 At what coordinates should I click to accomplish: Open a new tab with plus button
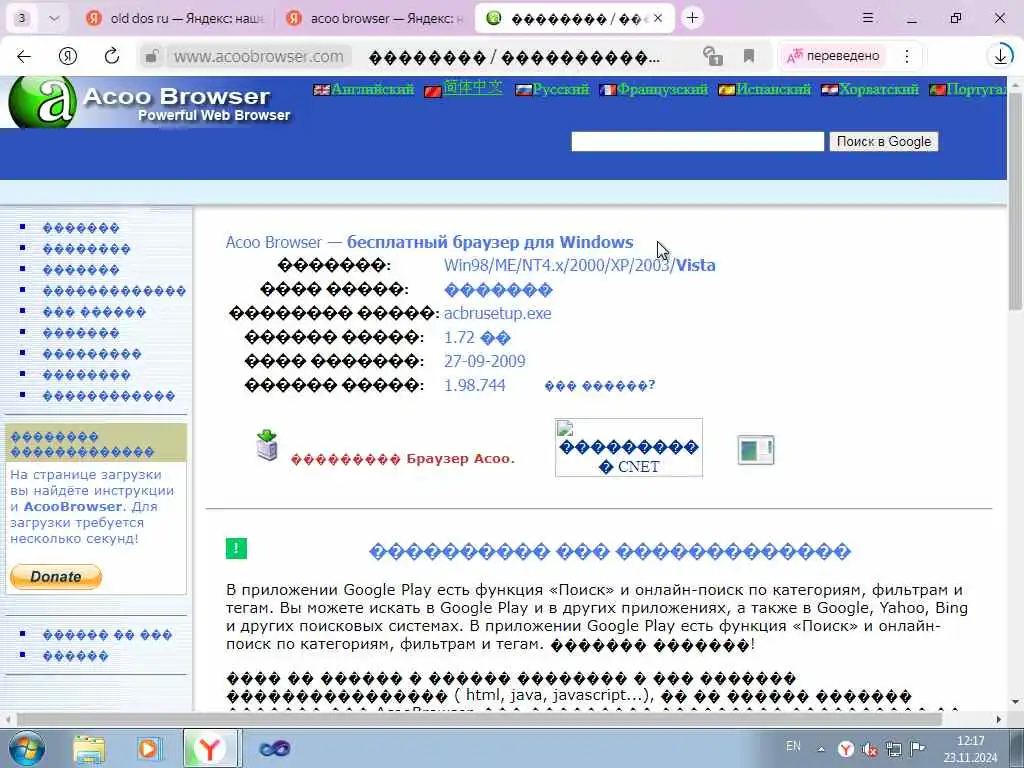pyautogui.click(x=692, y=18)
